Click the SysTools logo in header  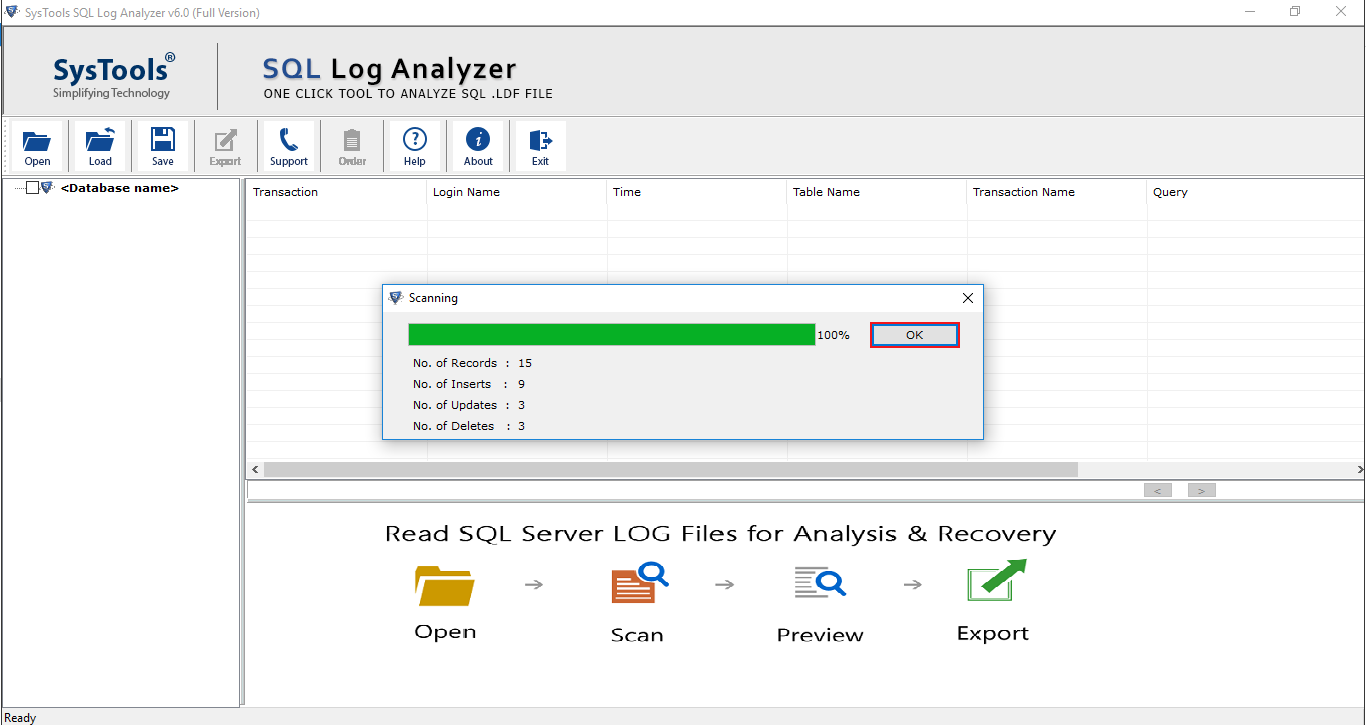coord(113,76)
